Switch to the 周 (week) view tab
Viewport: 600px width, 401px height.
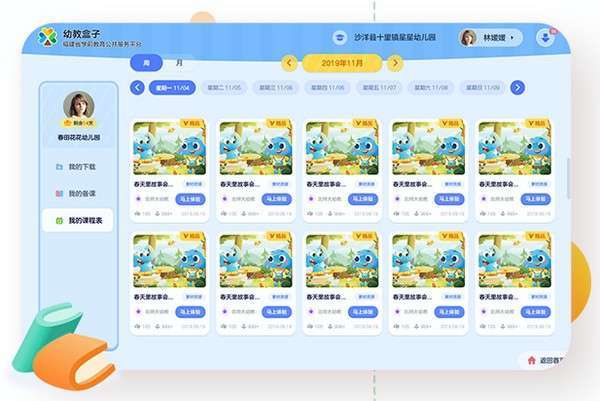click(147, 62)
